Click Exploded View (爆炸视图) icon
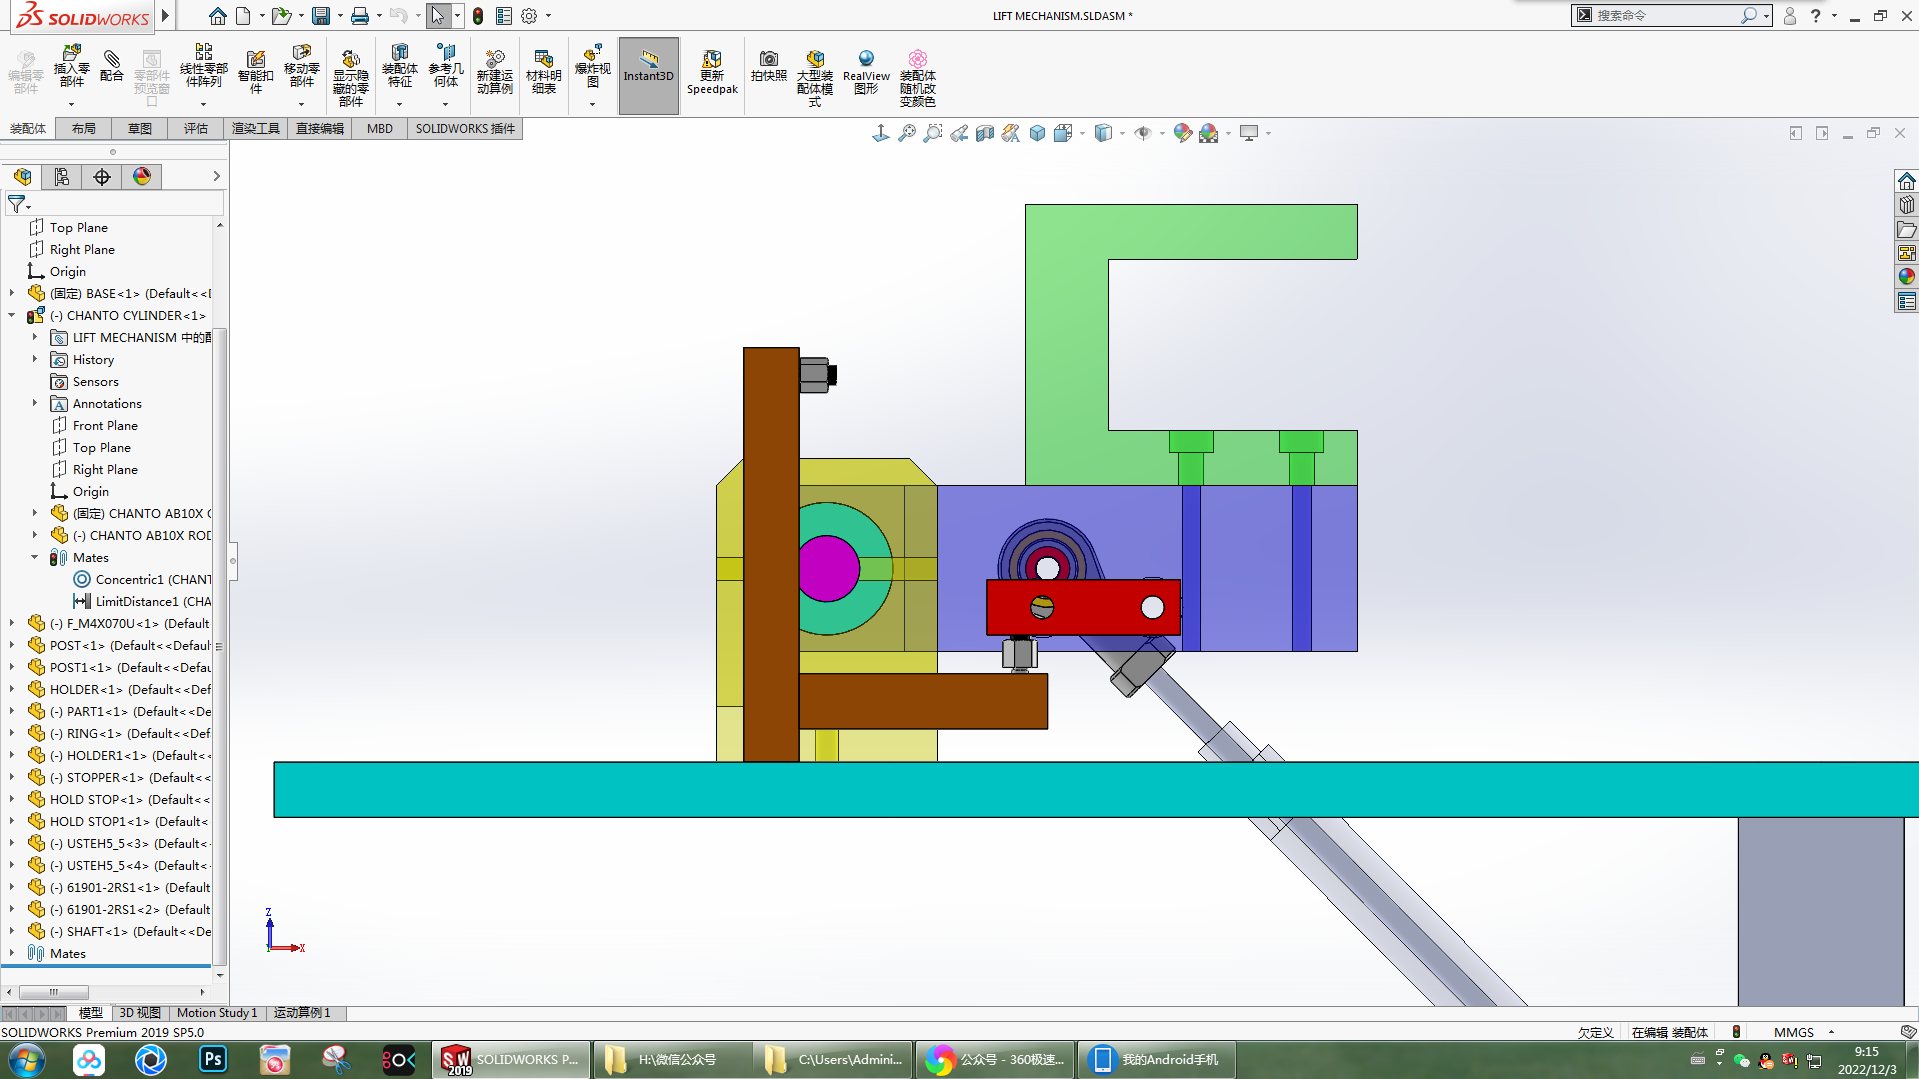The image size is (1919, 1079). coord(592,66)
